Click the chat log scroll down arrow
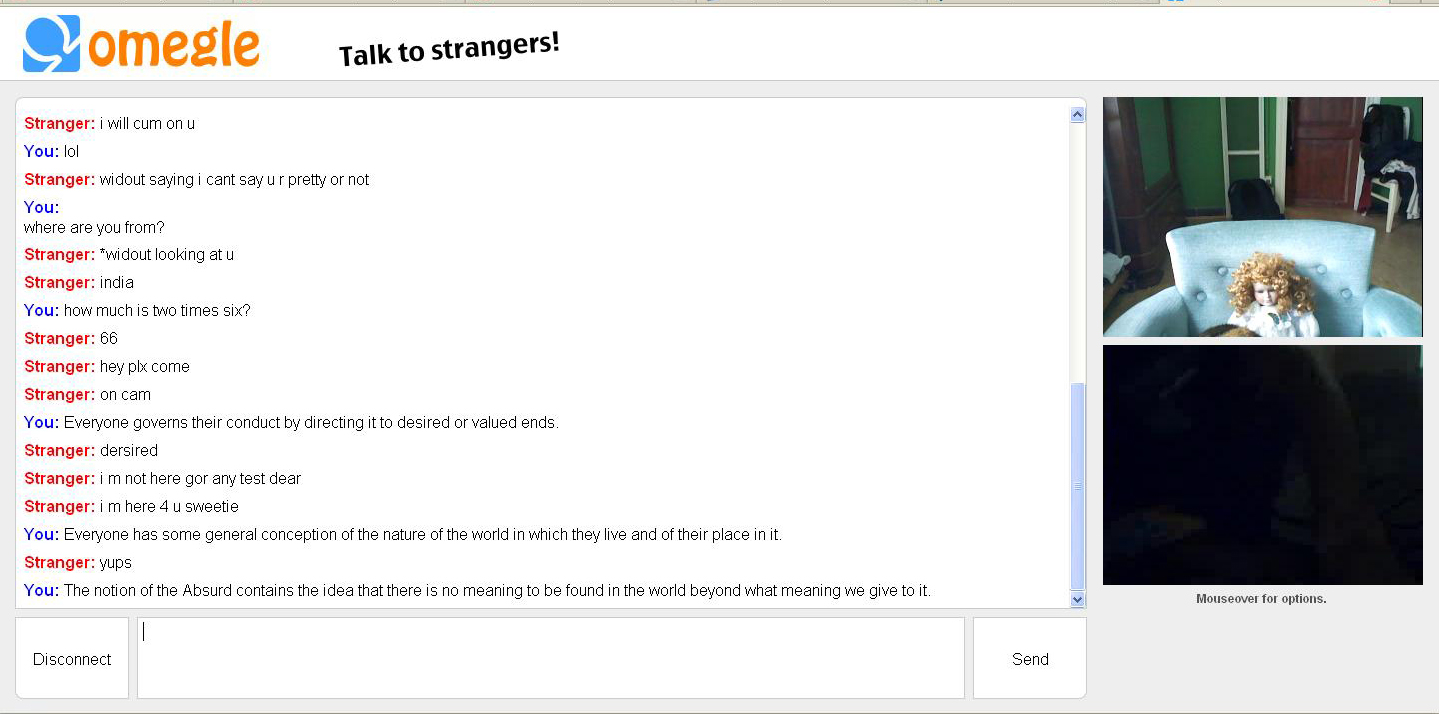Screen dimensions: 1456x714 tap(1077, 599)
